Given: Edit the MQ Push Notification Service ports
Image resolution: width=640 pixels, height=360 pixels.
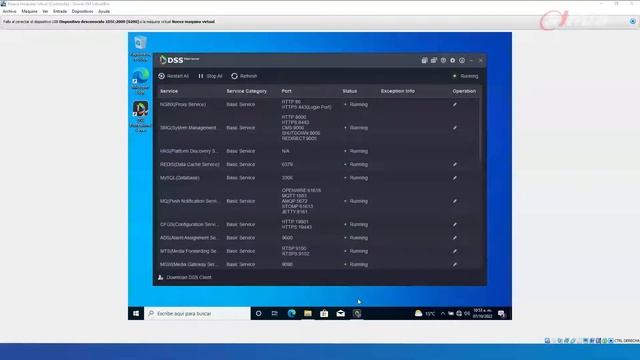Looking at the screenshot, I should click(455, 201).
